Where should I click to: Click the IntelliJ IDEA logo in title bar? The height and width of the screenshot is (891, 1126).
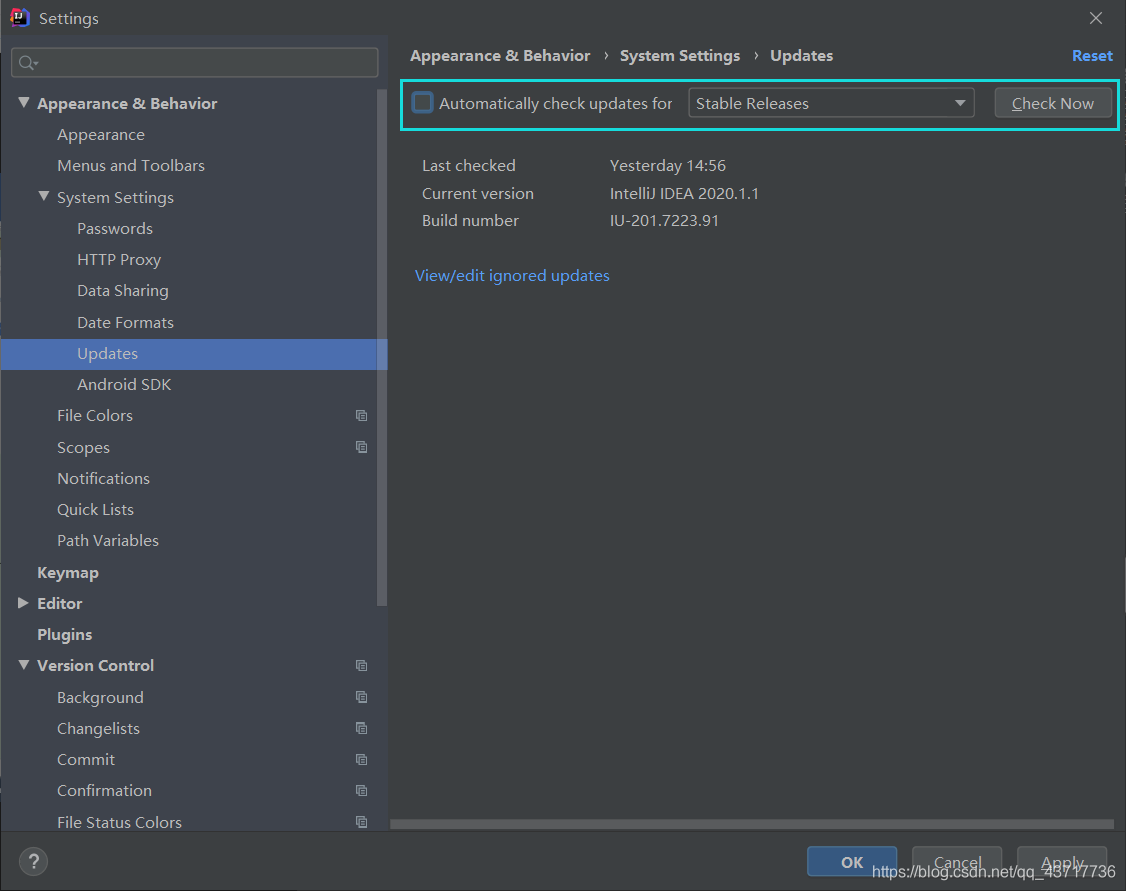coord(19,17)
